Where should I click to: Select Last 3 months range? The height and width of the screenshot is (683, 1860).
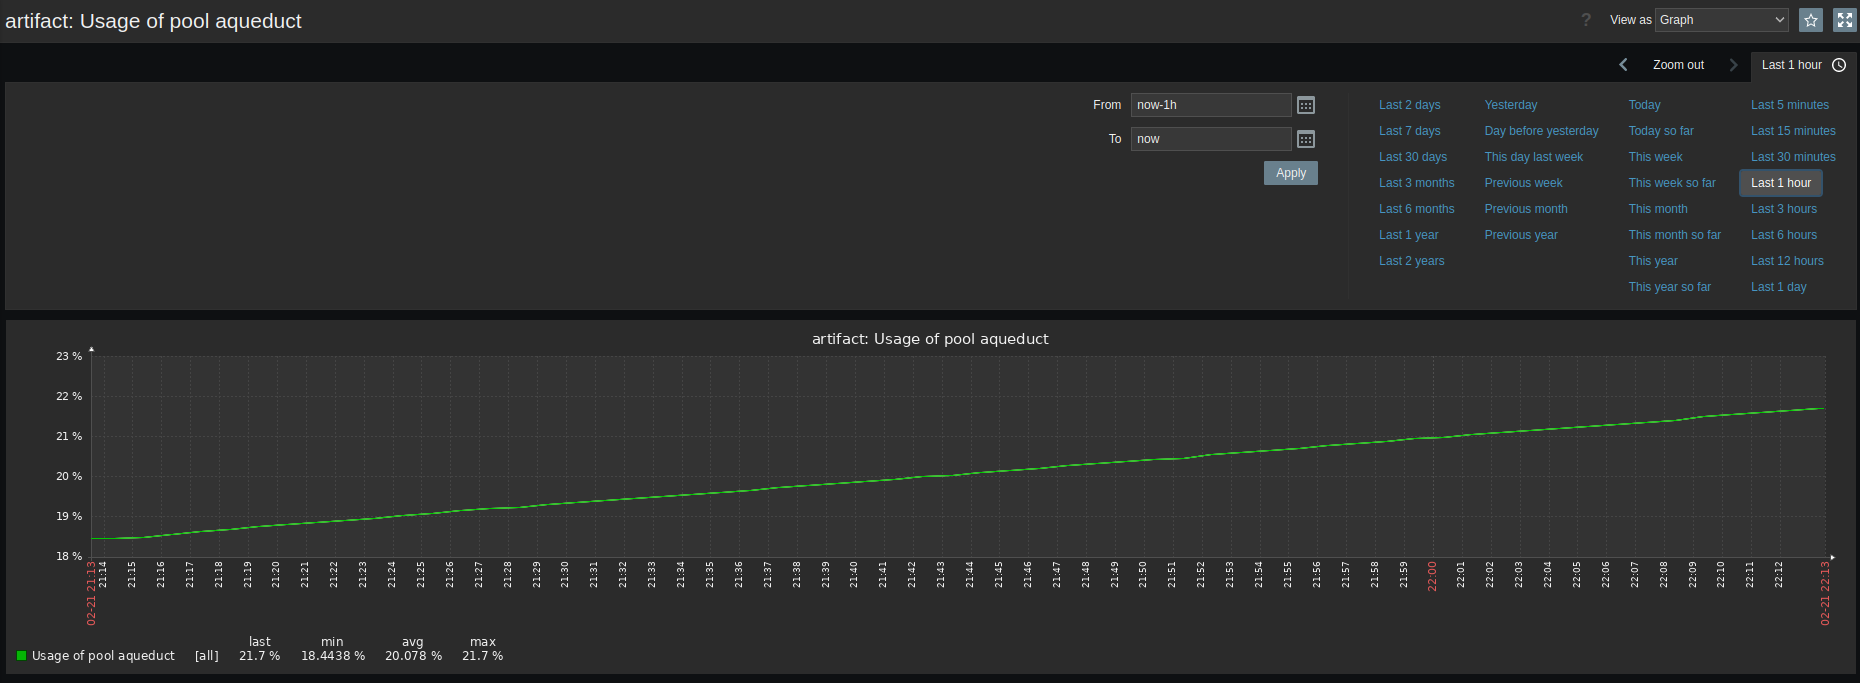(x=1416, y=183)
